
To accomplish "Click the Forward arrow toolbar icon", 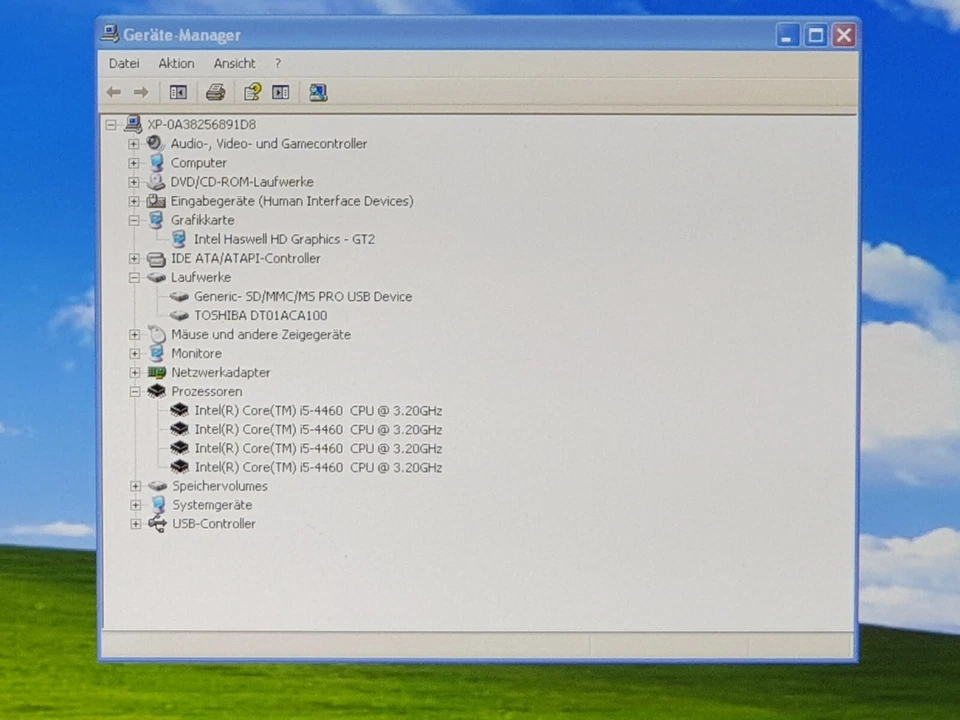I will 141,92.
